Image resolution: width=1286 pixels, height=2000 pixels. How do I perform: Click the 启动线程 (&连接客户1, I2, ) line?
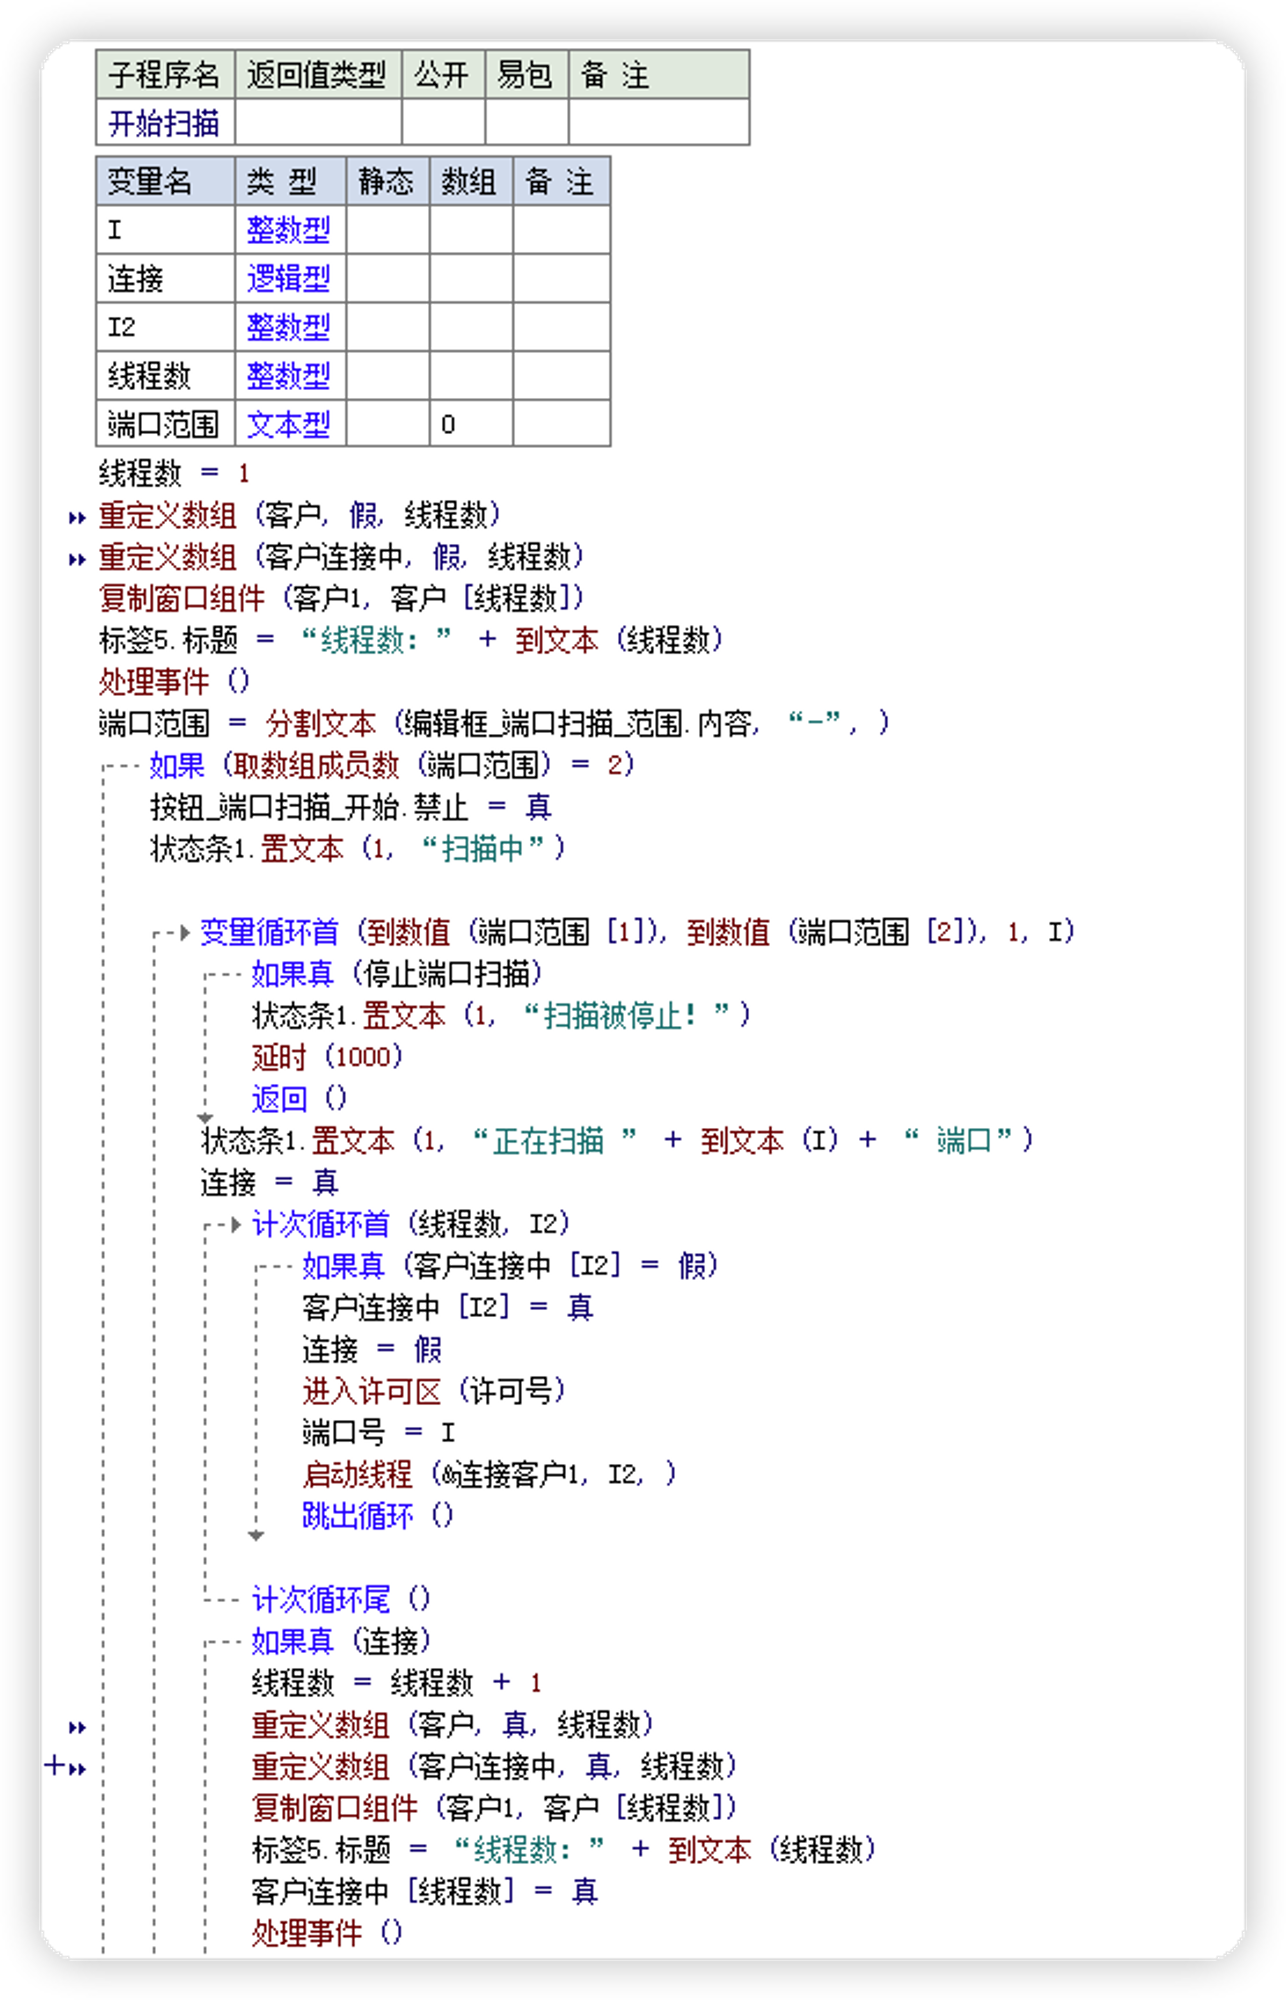(x=489, y=1473)
